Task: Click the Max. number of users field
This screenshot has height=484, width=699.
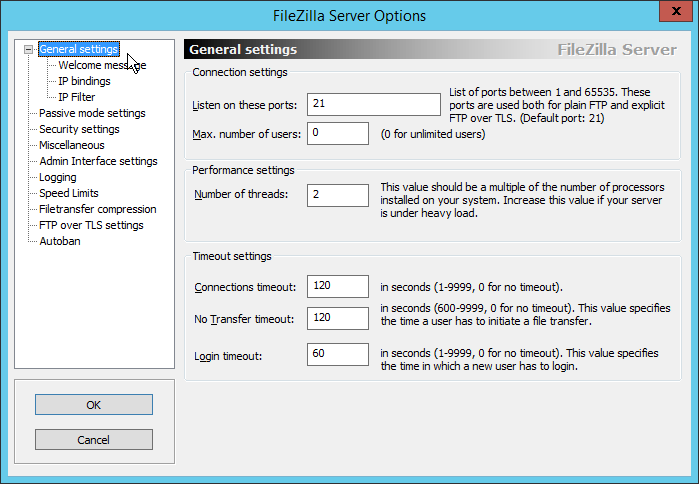Action: pos(338,133)
